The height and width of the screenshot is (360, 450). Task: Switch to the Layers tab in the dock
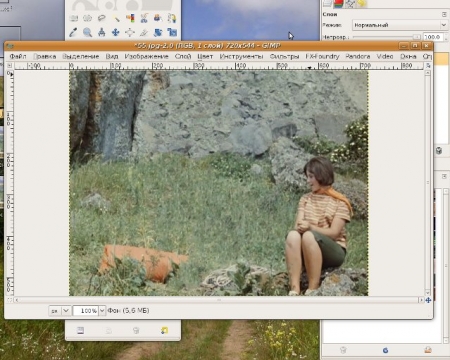[x=327, y=3]
